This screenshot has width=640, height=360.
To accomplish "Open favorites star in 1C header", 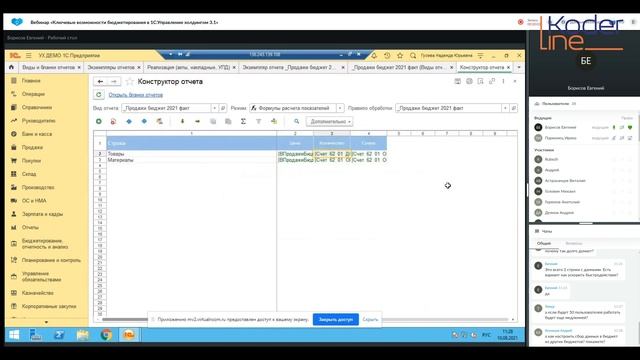I will pyautogui.click(x=400, y=55).
